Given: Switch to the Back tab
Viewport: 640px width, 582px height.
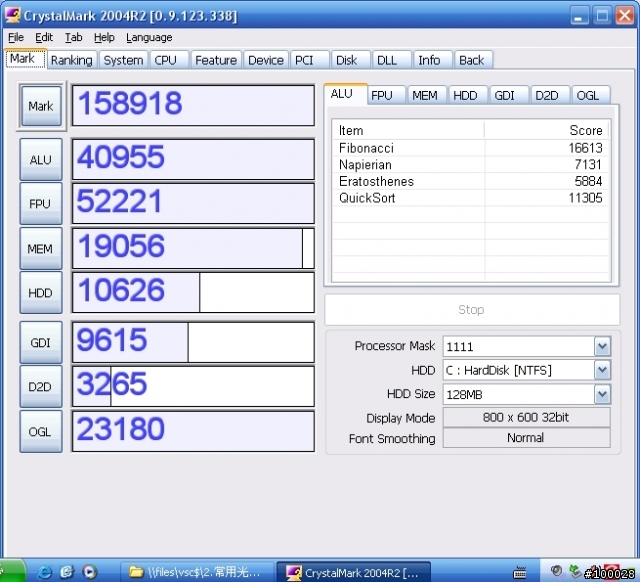Looking at the screenshot, I should 474,60.
